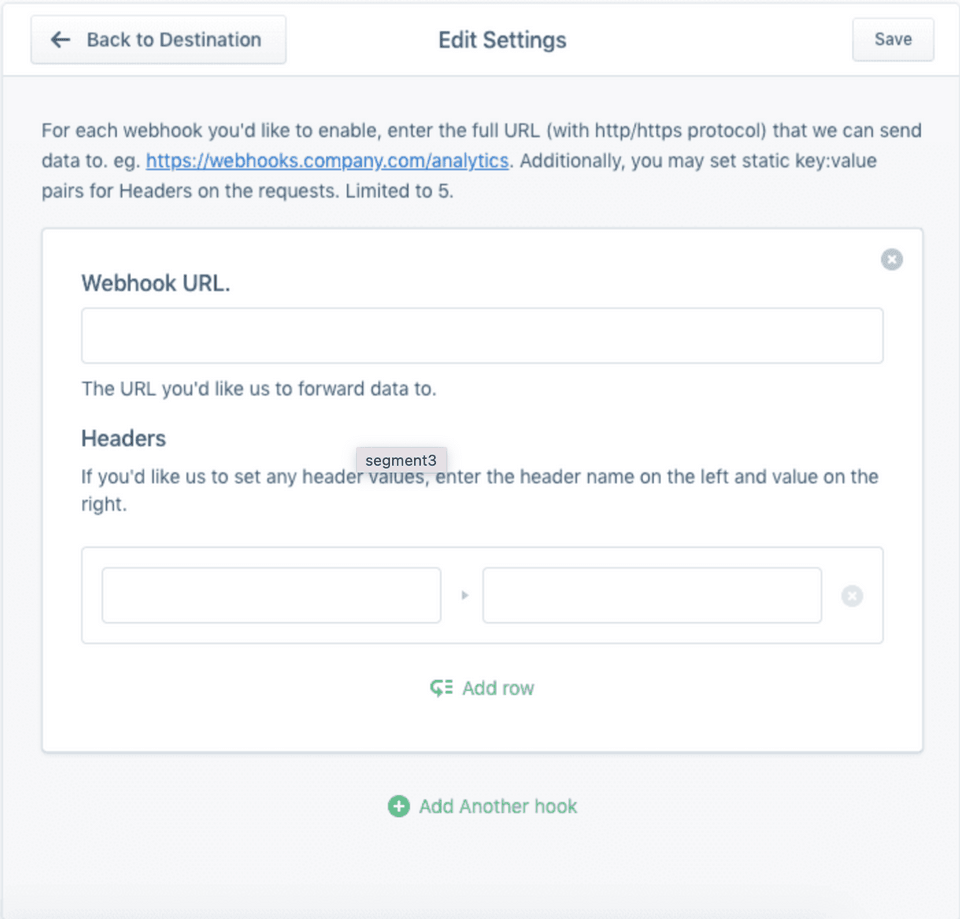Click the Headers section heading
Image resolution: width=960 pixels, height=919 pixels.
[123, 438]
